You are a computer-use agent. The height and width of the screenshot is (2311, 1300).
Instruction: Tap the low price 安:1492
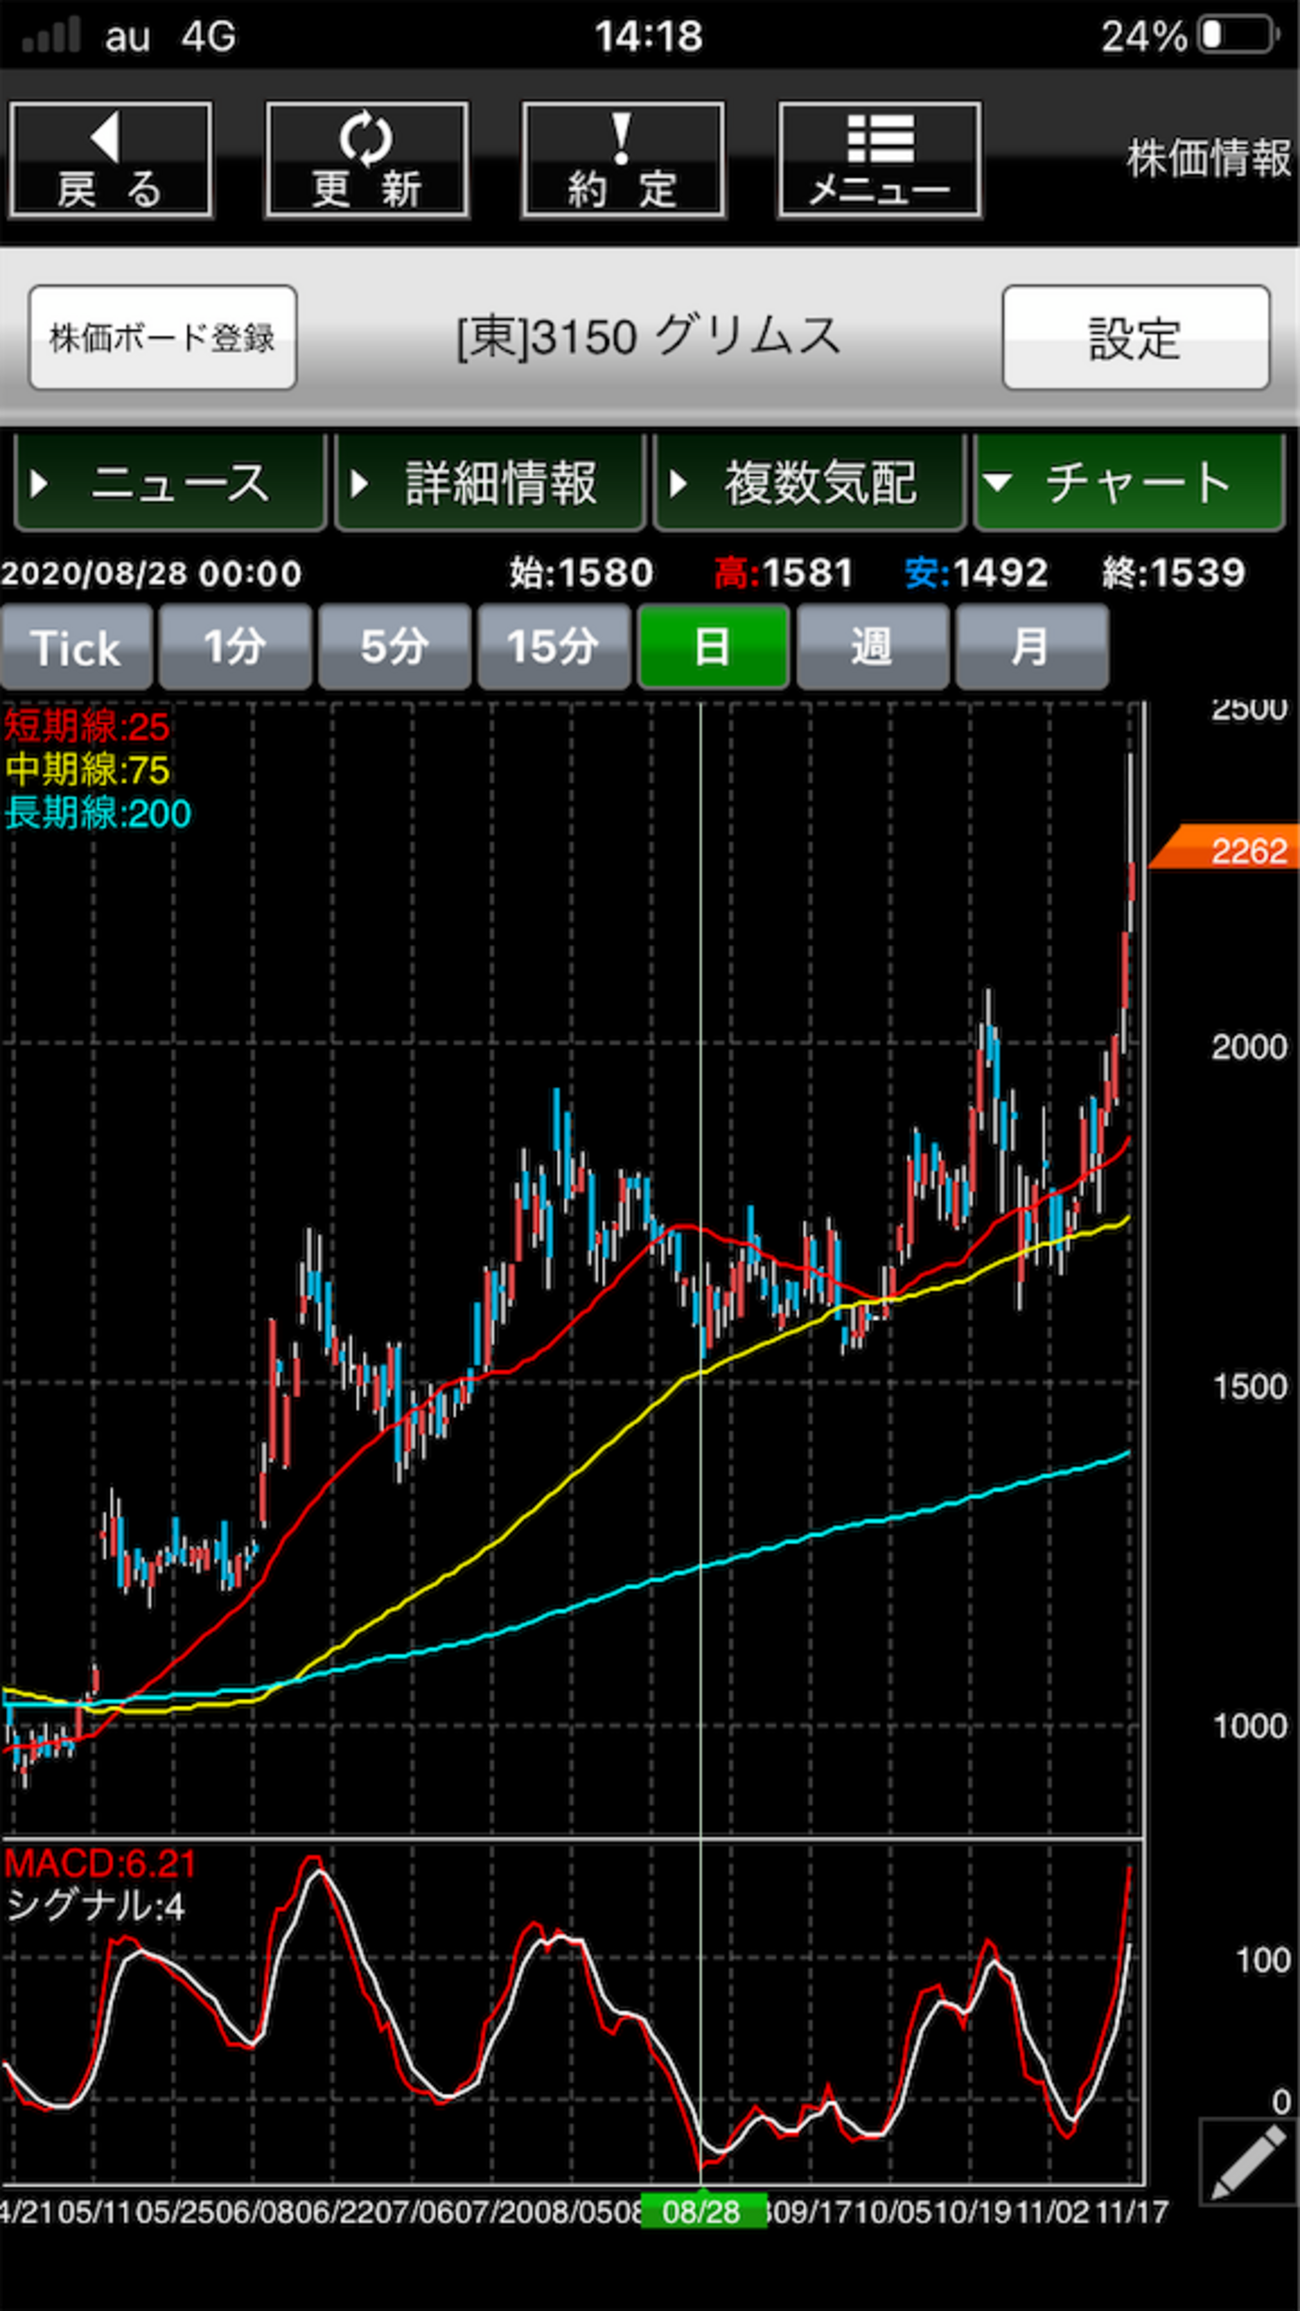[x=976, y=573]
